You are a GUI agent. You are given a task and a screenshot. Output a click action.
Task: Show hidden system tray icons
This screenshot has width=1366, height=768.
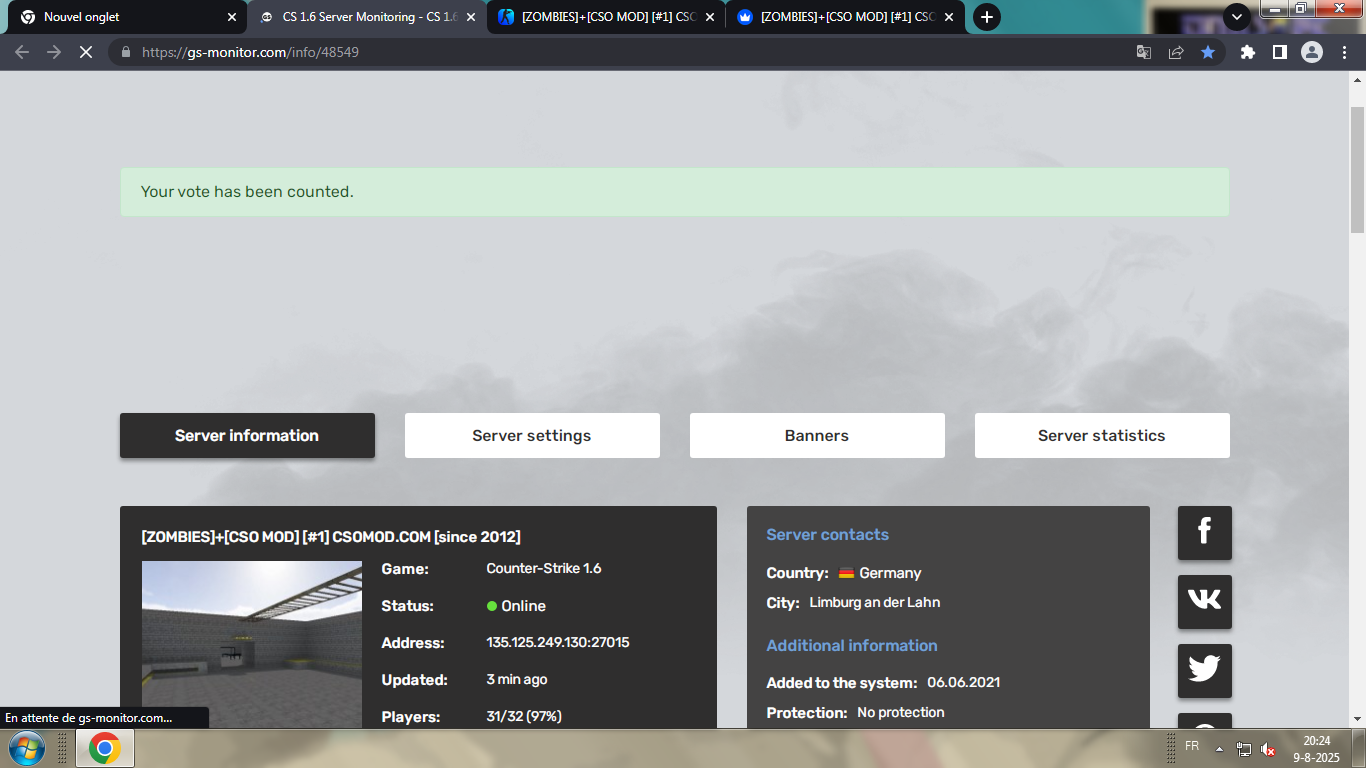tap(1219, 749)
